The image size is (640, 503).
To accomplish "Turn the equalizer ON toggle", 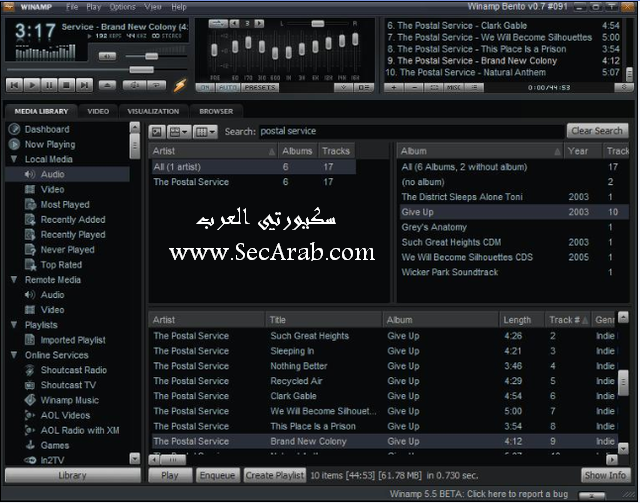I will 205,87.
